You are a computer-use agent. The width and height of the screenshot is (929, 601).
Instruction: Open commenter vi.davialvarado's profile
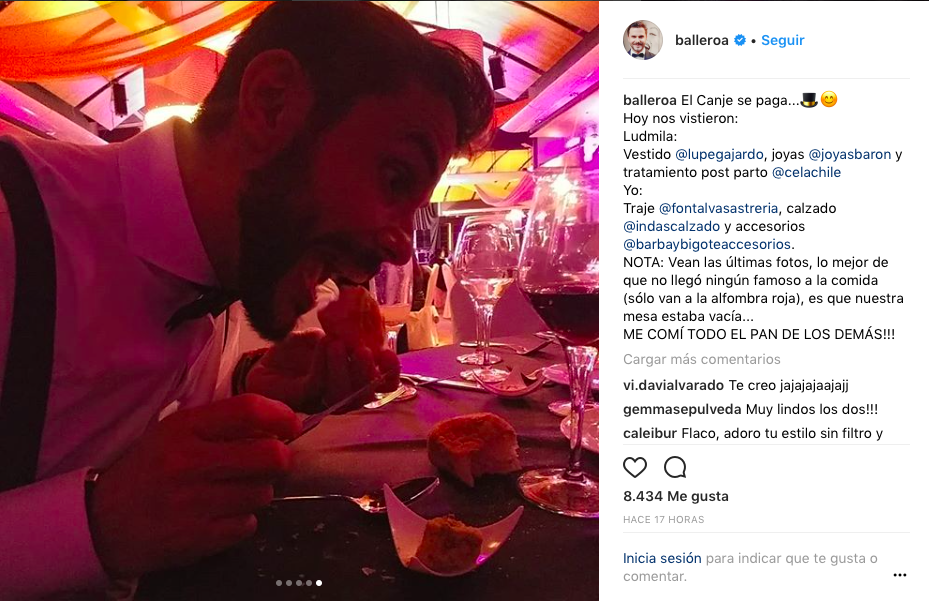[673, 385]
